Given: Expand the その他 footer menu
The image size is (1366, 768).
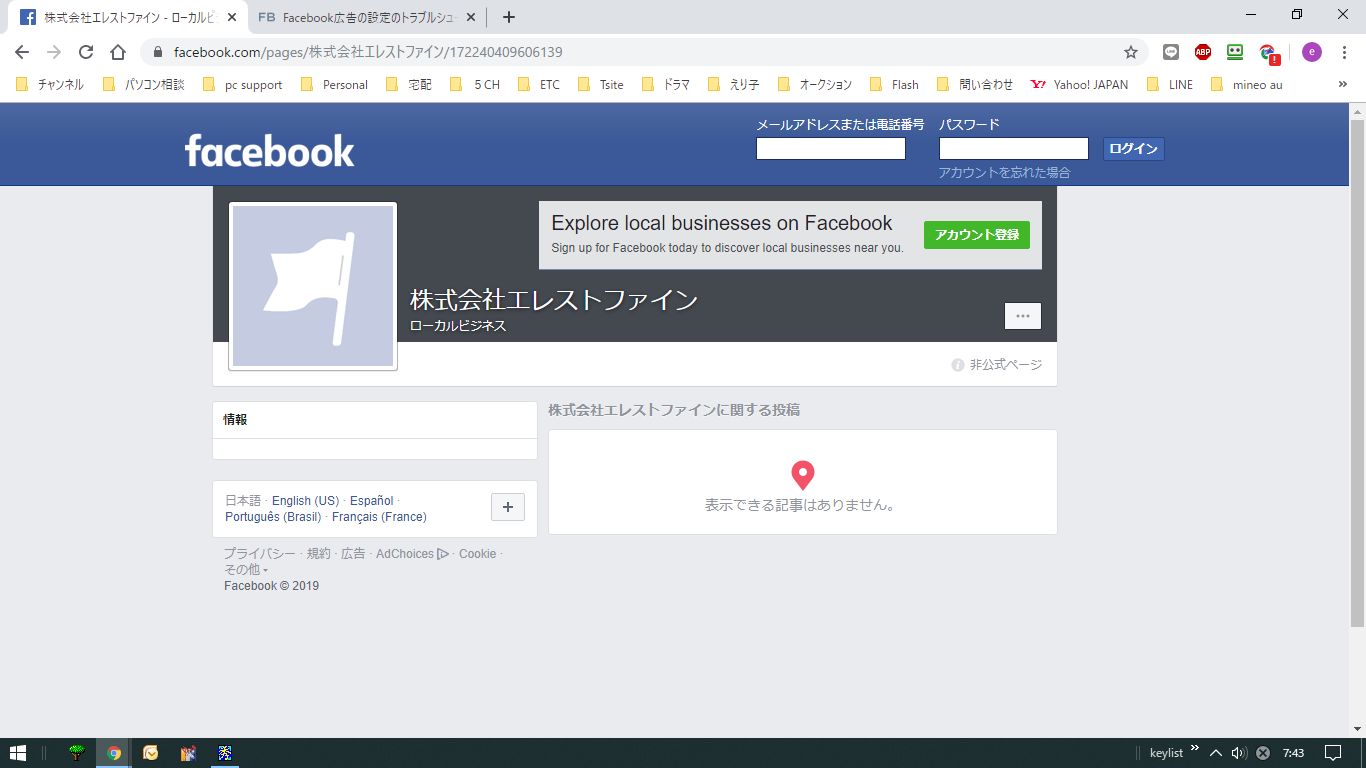Looking at the screenshot, I should click(x=246, y=570).
